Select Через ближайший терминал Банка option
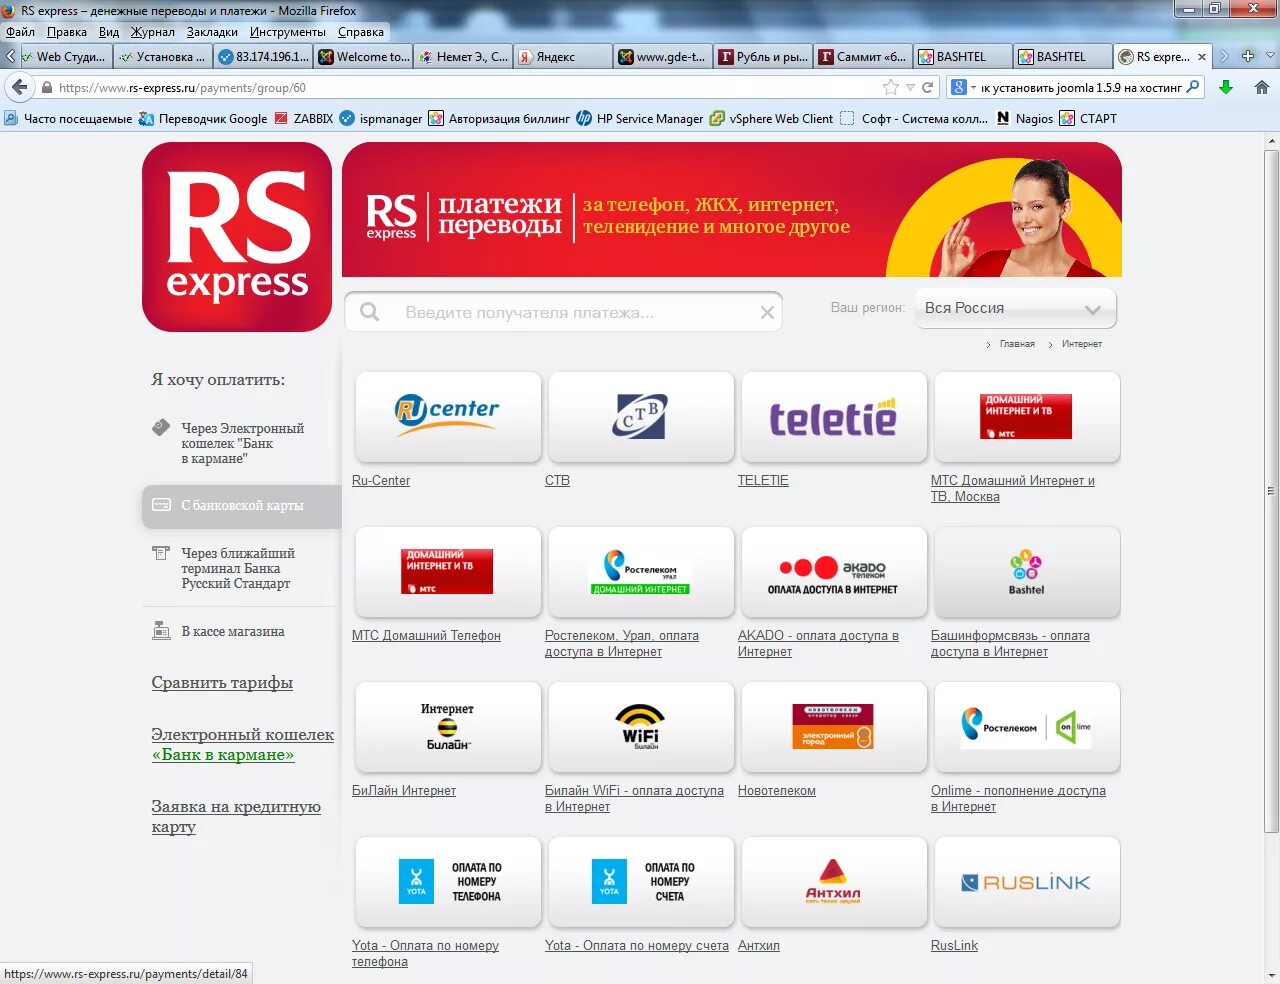The image size is (1280, 984). point(237,568)
